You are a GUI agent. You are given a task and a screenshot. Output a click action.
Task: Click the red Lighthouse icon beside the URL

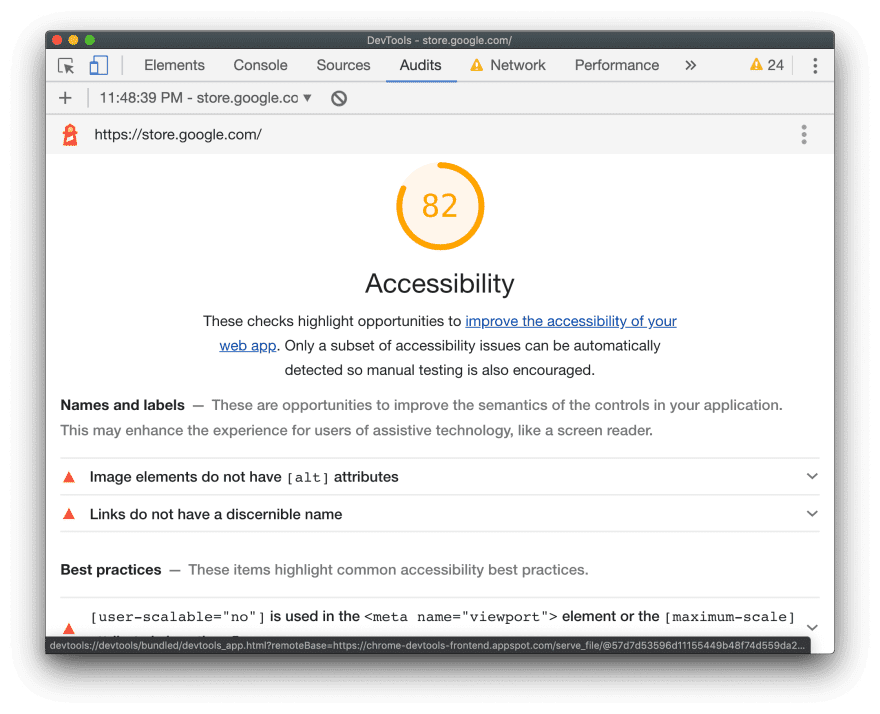coord(68,133)
